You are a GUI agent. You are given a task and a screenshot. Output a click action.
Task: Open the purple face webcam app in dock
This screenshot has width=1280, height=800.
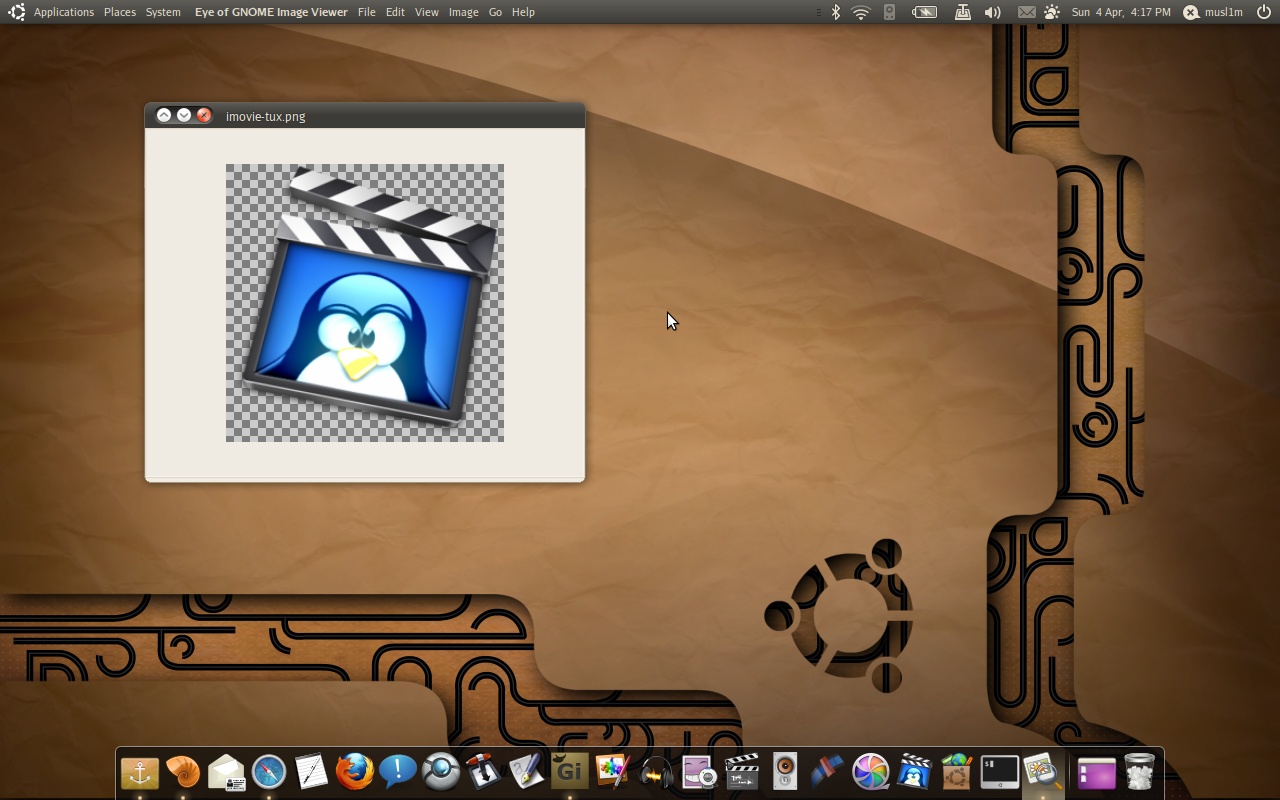pos(699,772)
